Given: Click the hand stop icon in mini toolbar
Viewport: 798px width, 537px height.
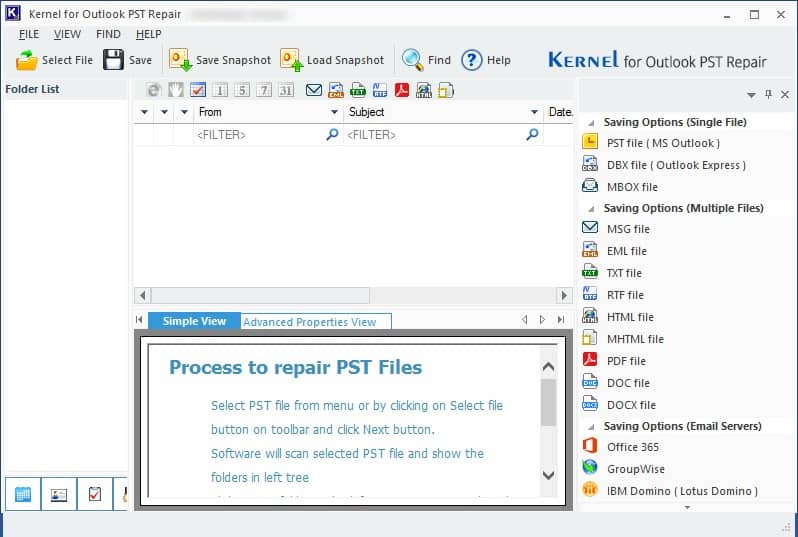Looking at the screenshot, I should 176,91.
